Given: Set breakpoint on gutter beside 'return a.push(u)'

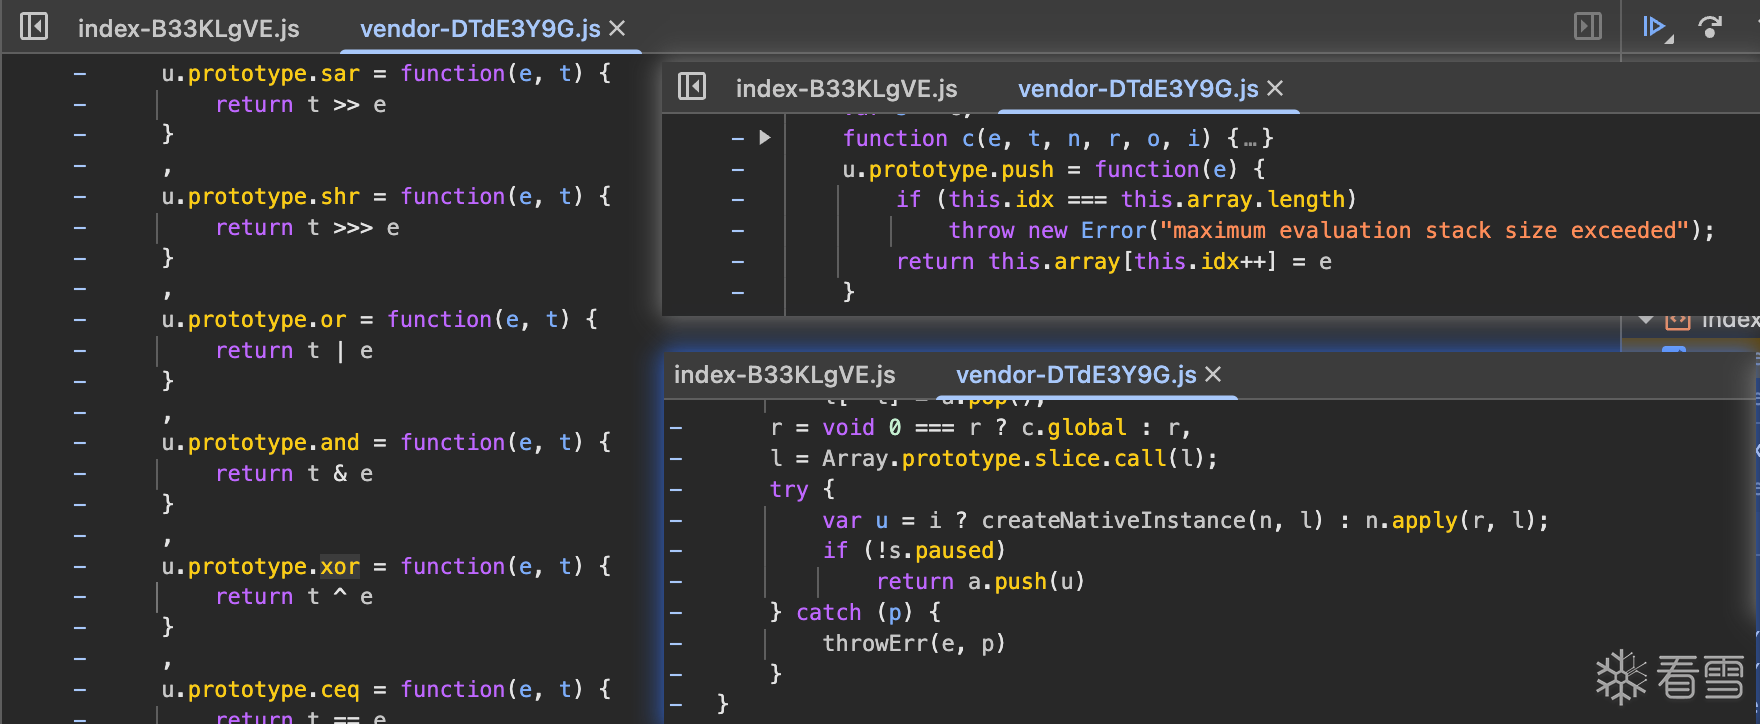Looking at the screenshot, I should (x=676, y=582).
